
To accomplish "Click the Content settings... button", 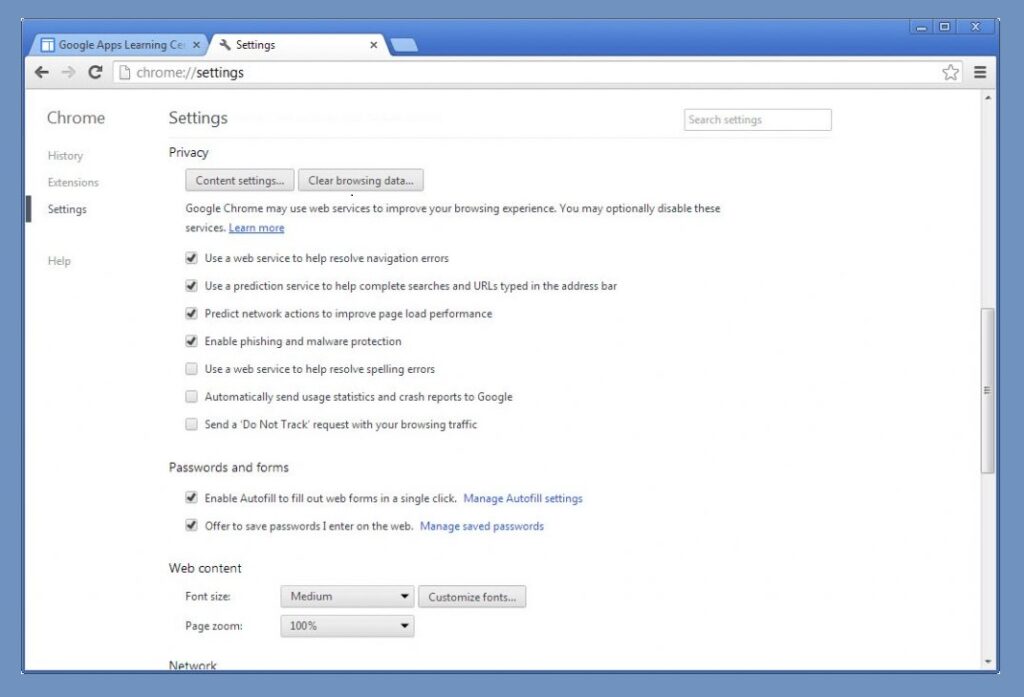I will click(x=240, y=180).
